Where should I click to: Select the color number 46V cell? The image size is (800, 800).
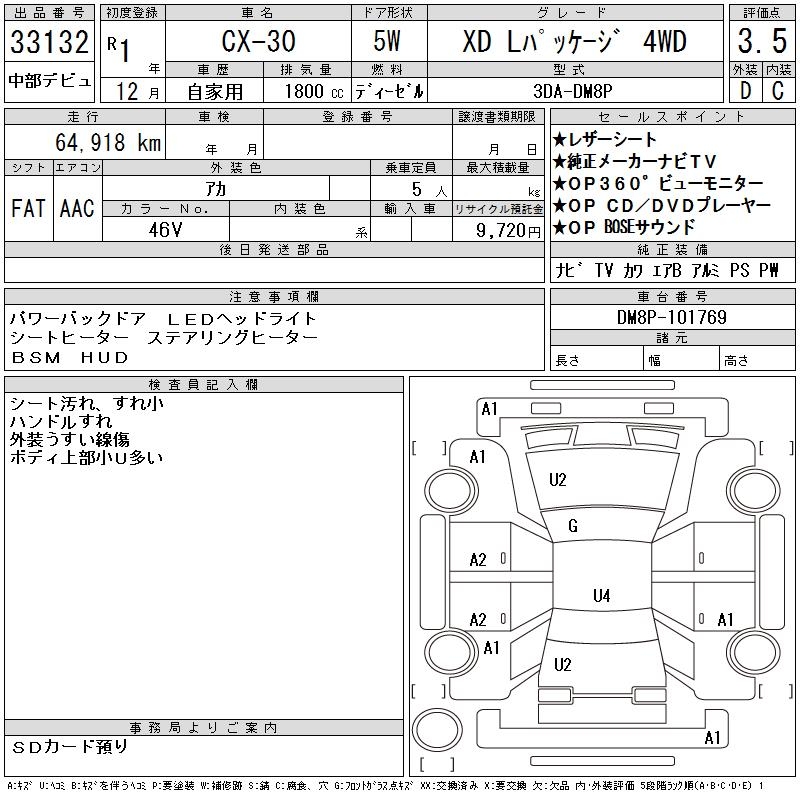click(165, 228)
